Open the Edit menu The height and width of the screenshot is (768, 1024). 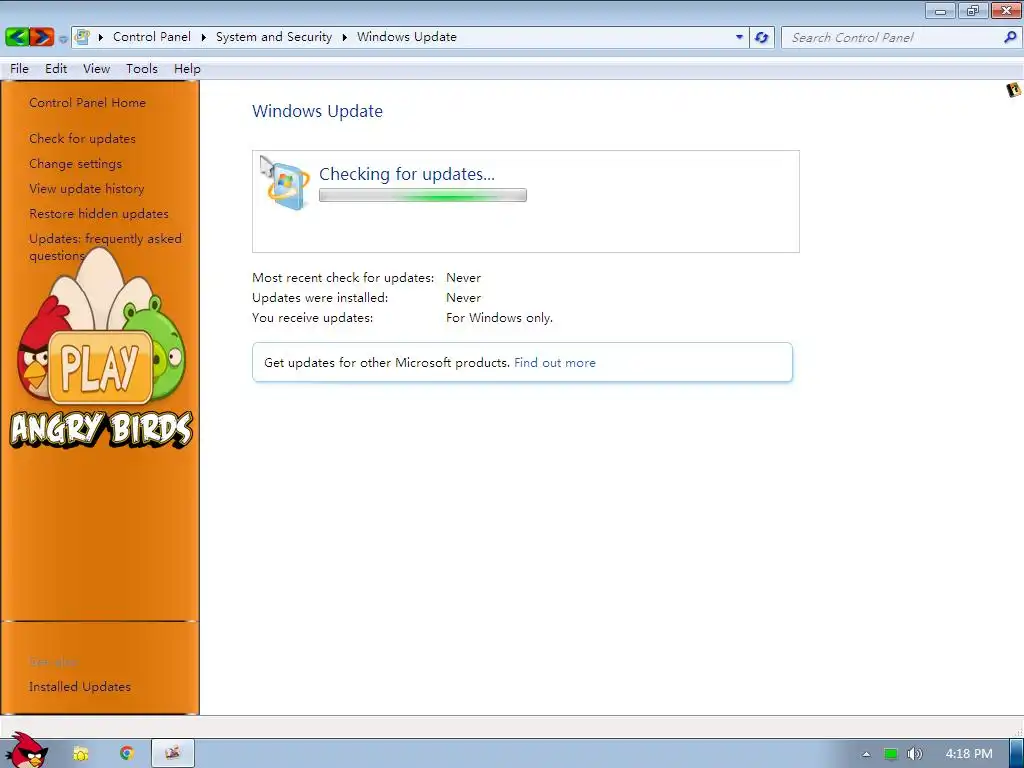(56, 69)
